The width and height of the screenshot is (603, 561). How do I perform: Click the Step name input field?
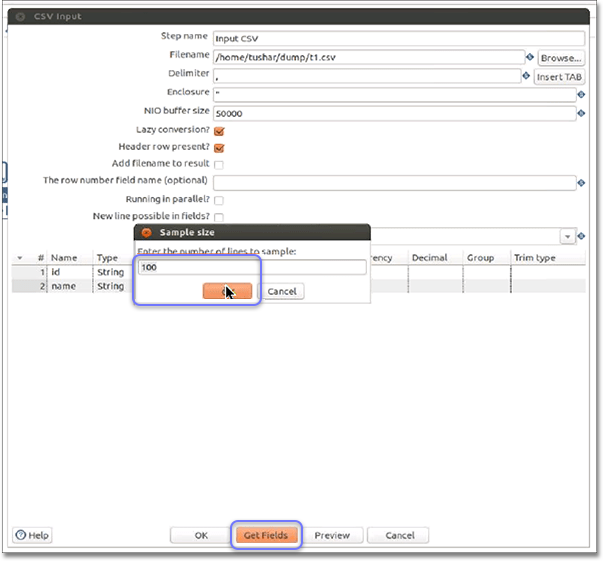(399, 38)
